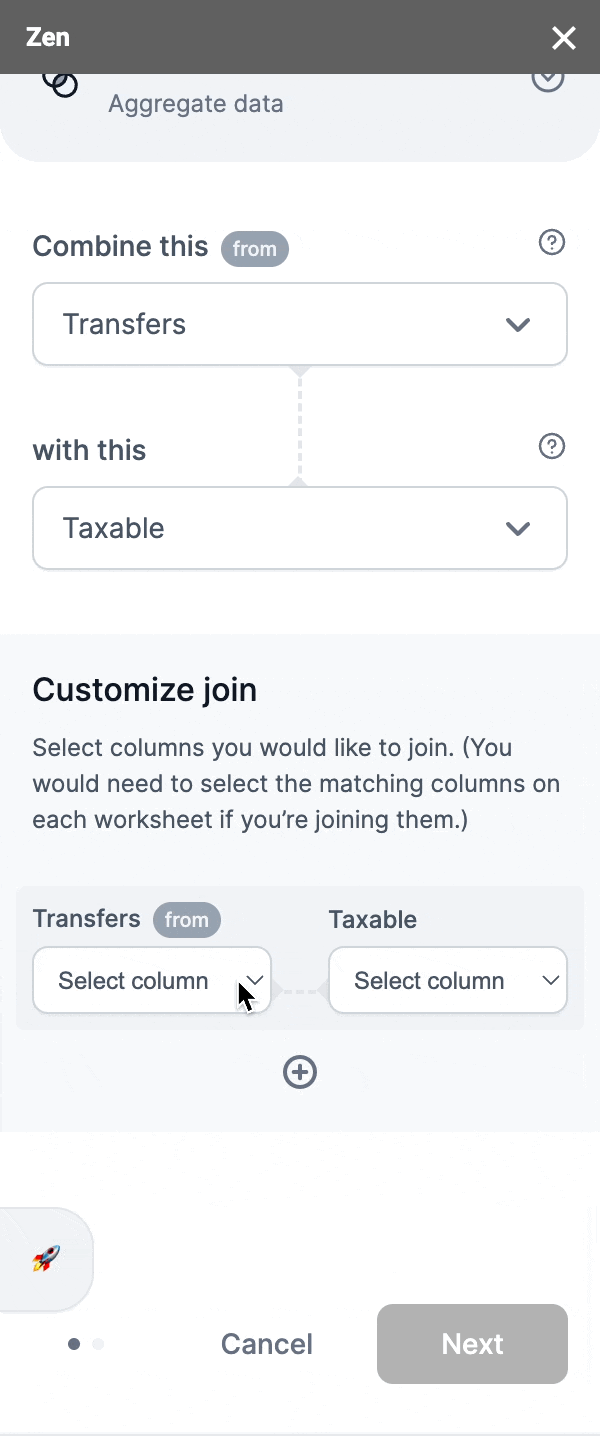Click the "from" badge next to Transfers label
This screenshot has height=1436, width=600.
click(187, 920)
